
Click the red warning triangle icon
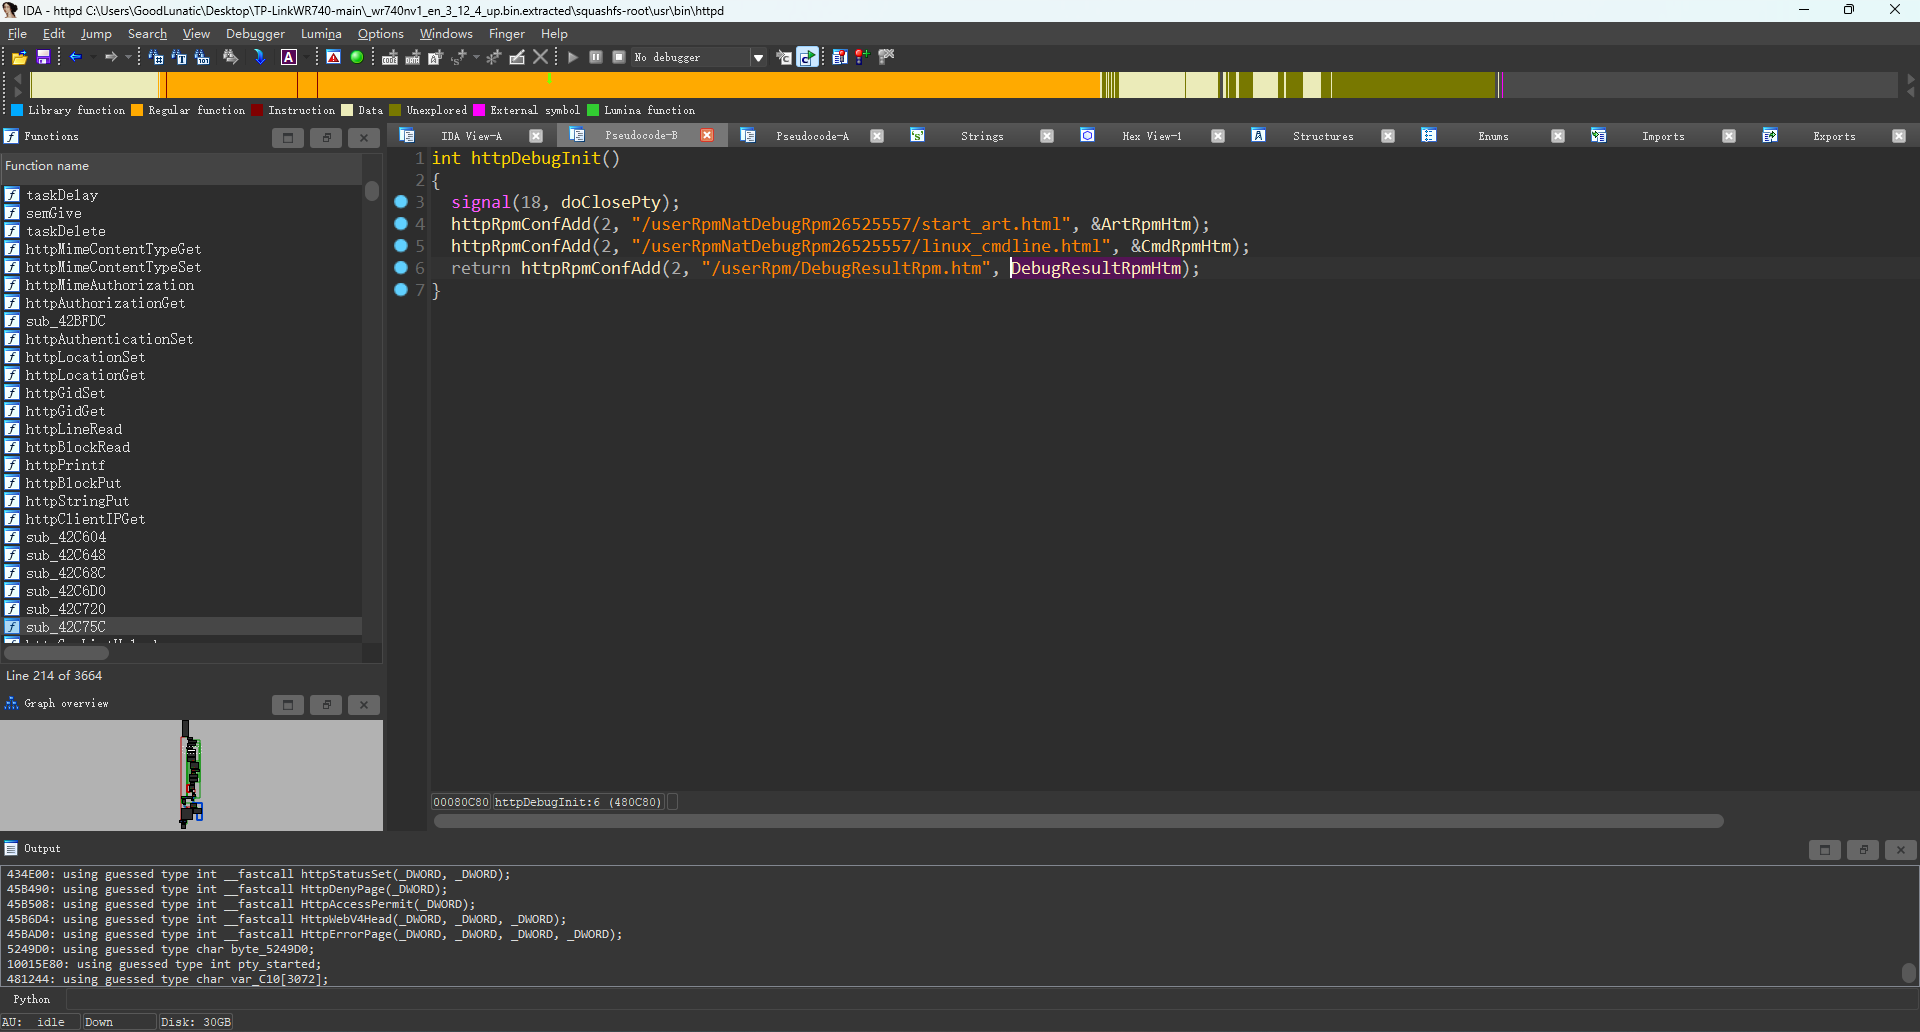point(334,57)
